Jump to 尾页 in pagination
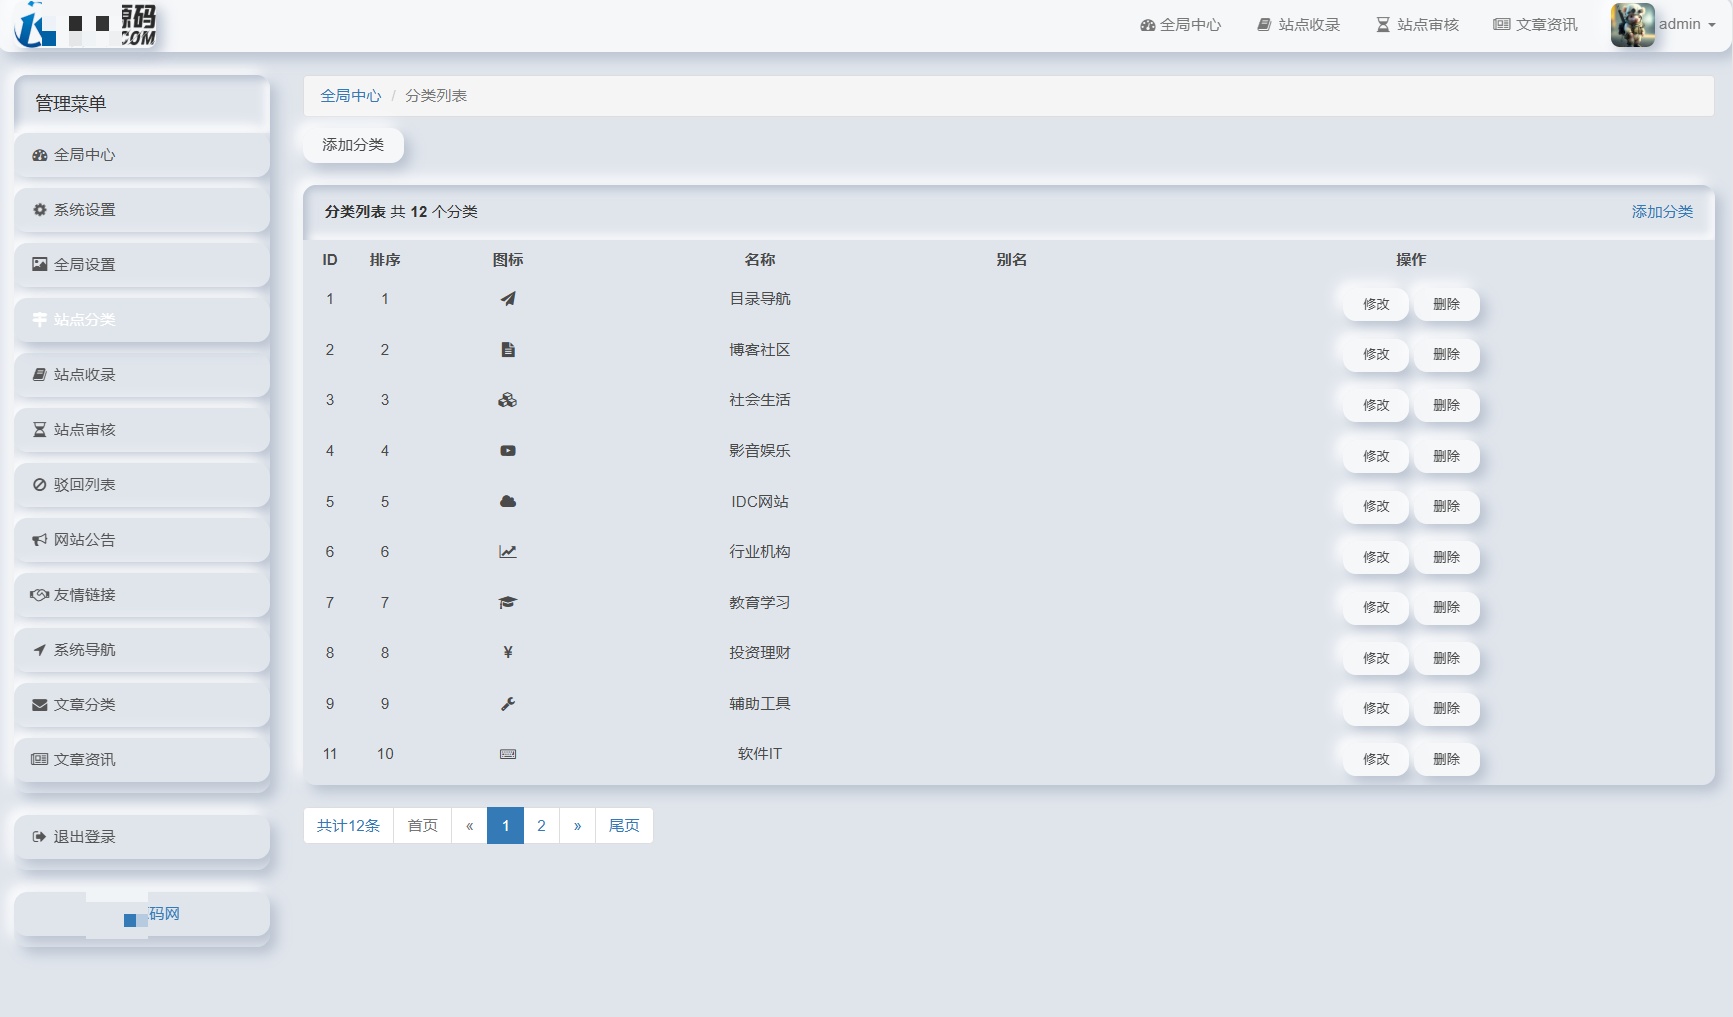The height and width of the screenshot is (1017, 1733). [624, 826]
